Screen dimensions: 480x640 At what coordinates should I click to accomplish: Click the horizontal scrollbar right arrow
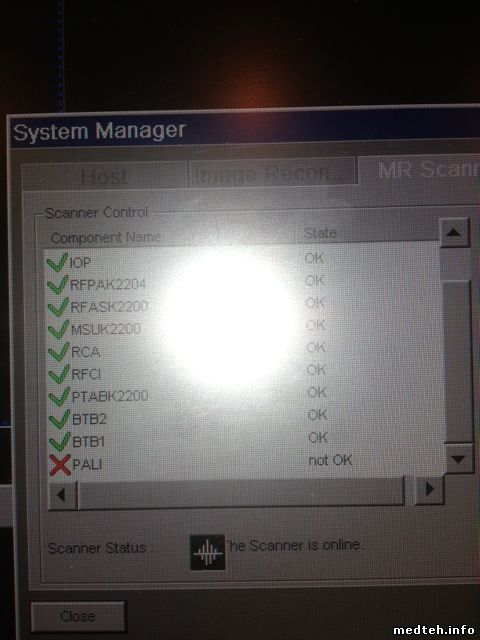(x=429, y=489)
